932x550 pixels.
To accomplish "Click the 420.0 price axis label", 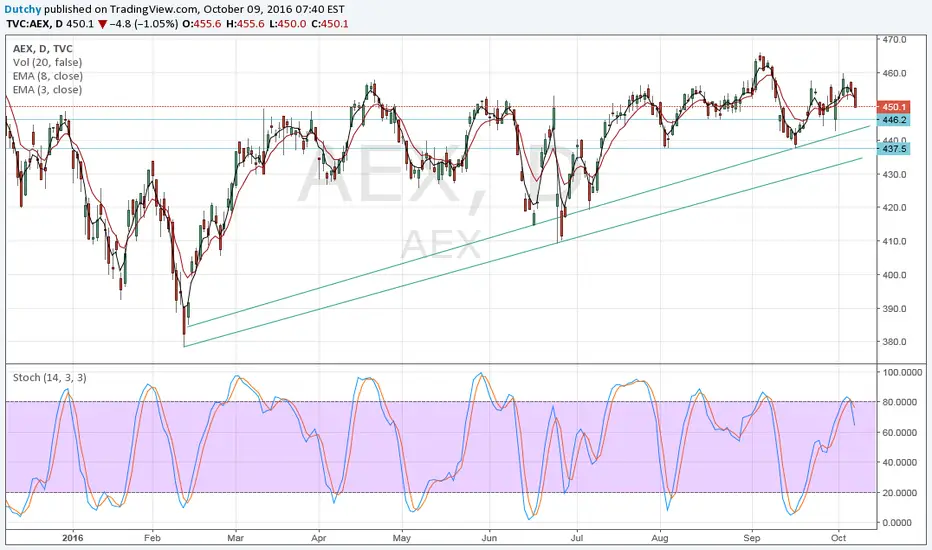I will 894,208.
